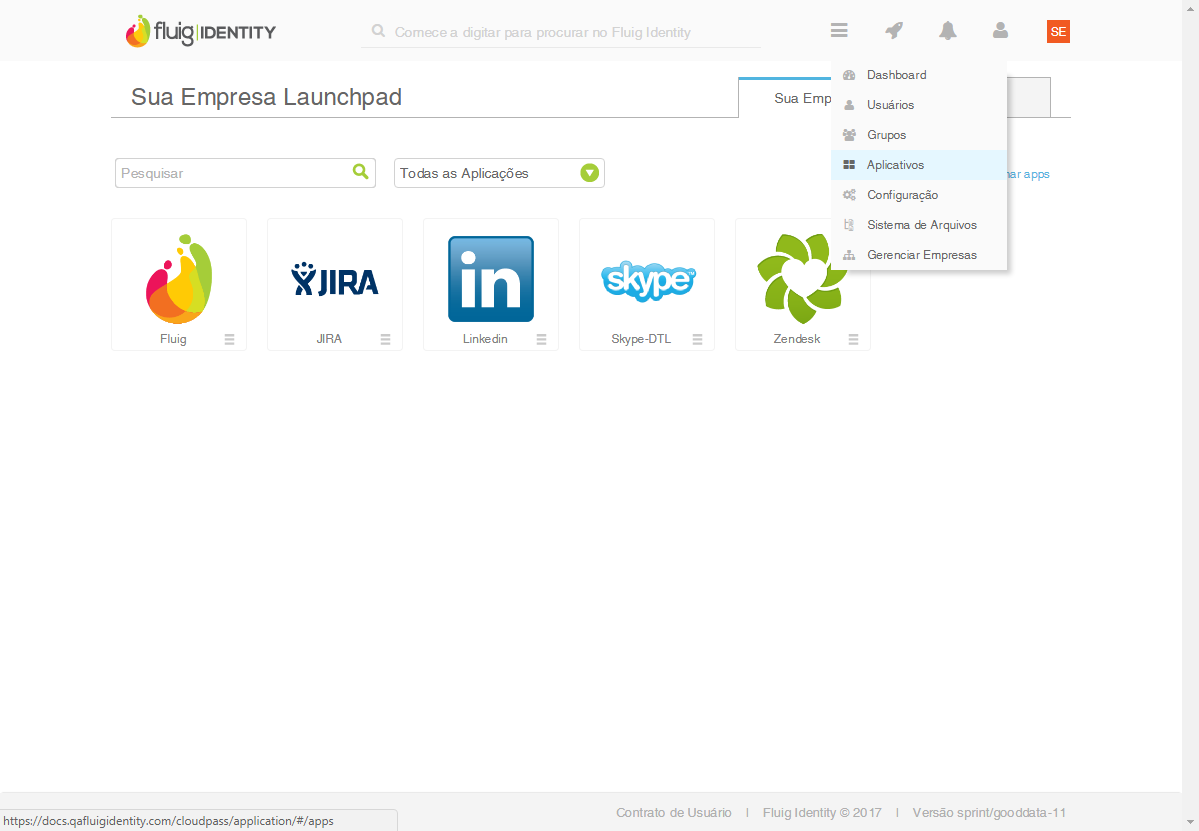
Task: Launch the Zendesk app tile
Action: tap(803, 284)
